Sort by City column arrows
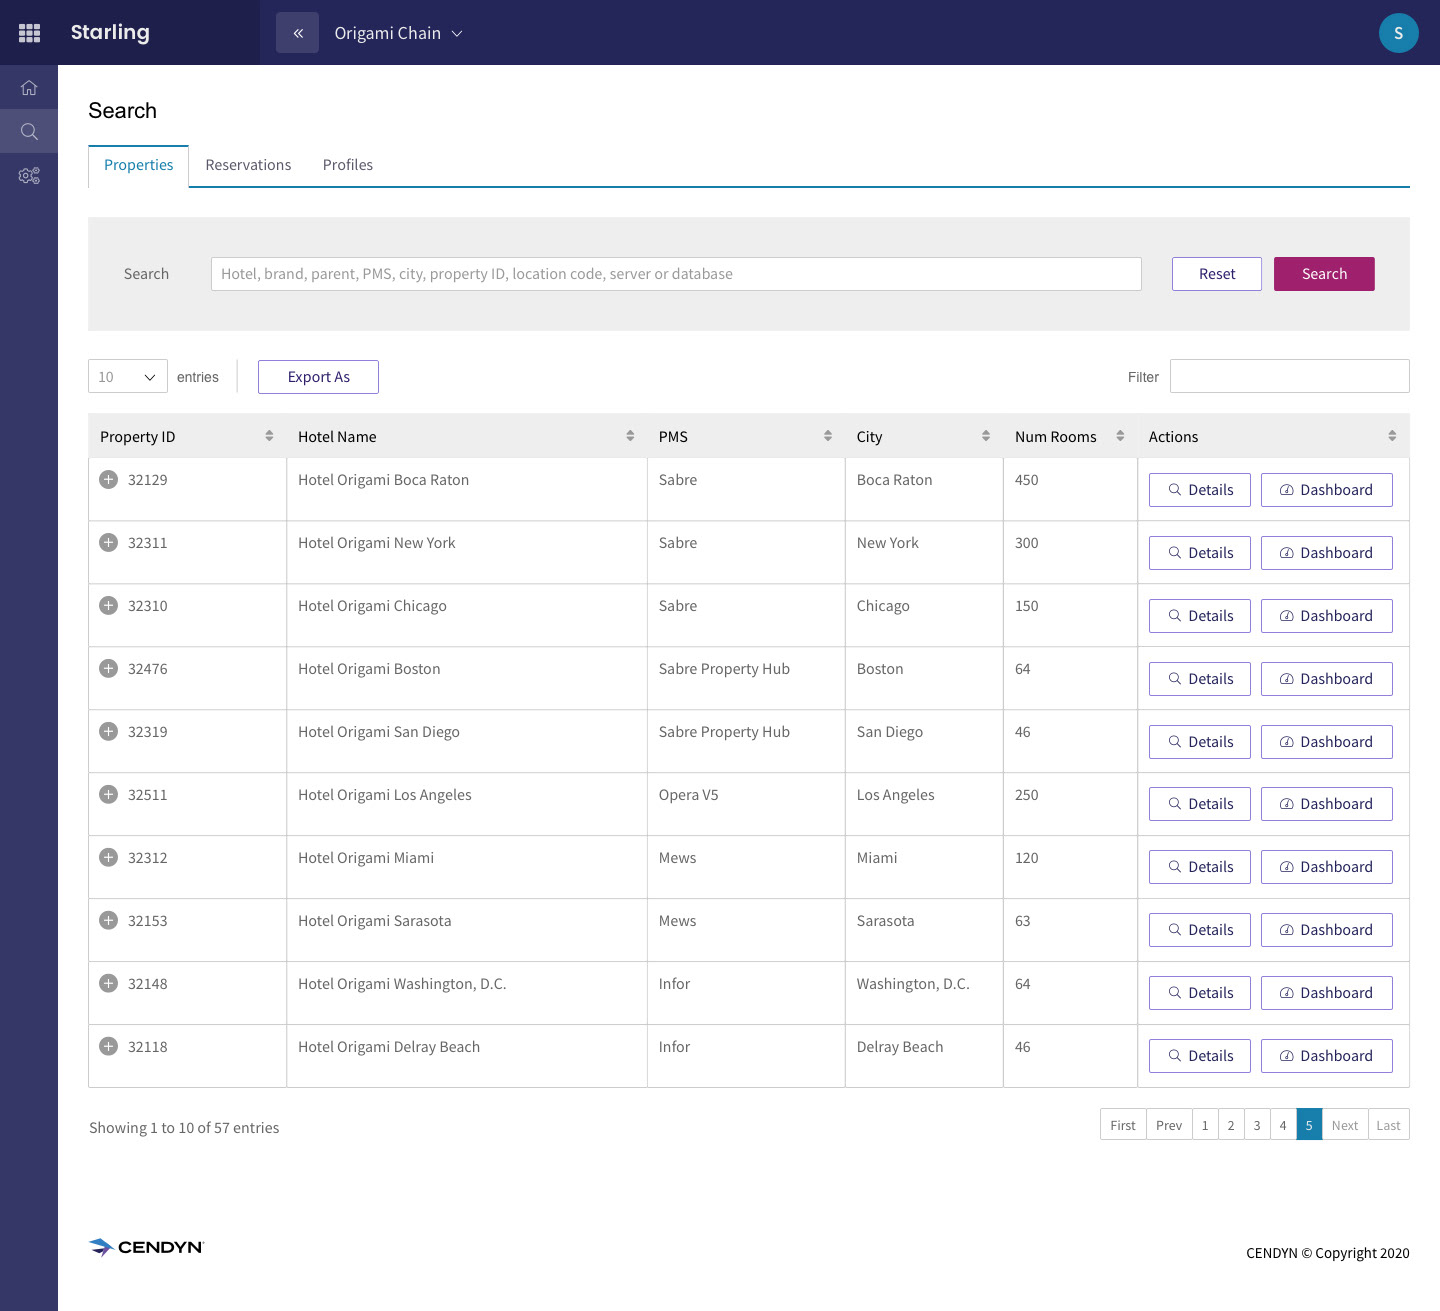Viewport: 1440px width, 1311px height. tap(986, 436)
